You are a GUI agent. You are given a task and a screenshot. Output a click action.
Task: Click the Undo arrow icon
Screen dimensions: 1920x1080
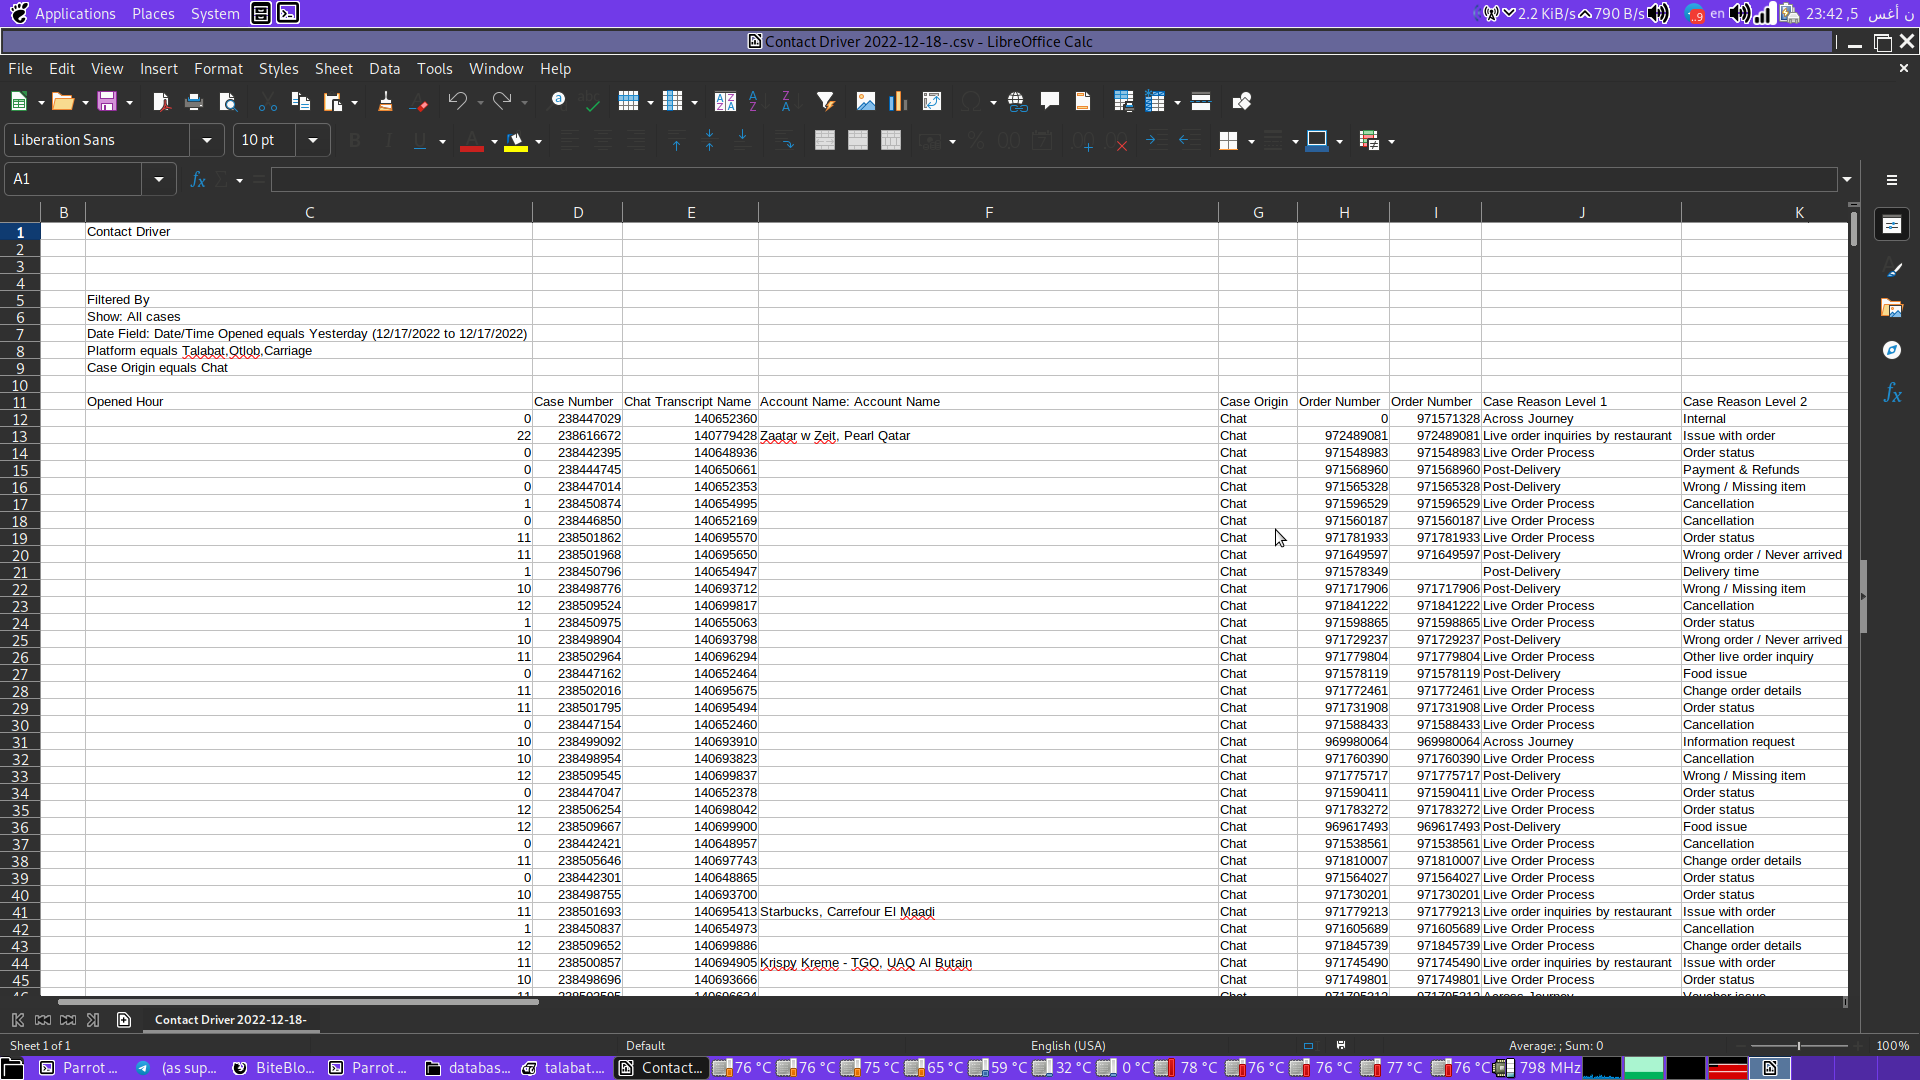[457, 101]
